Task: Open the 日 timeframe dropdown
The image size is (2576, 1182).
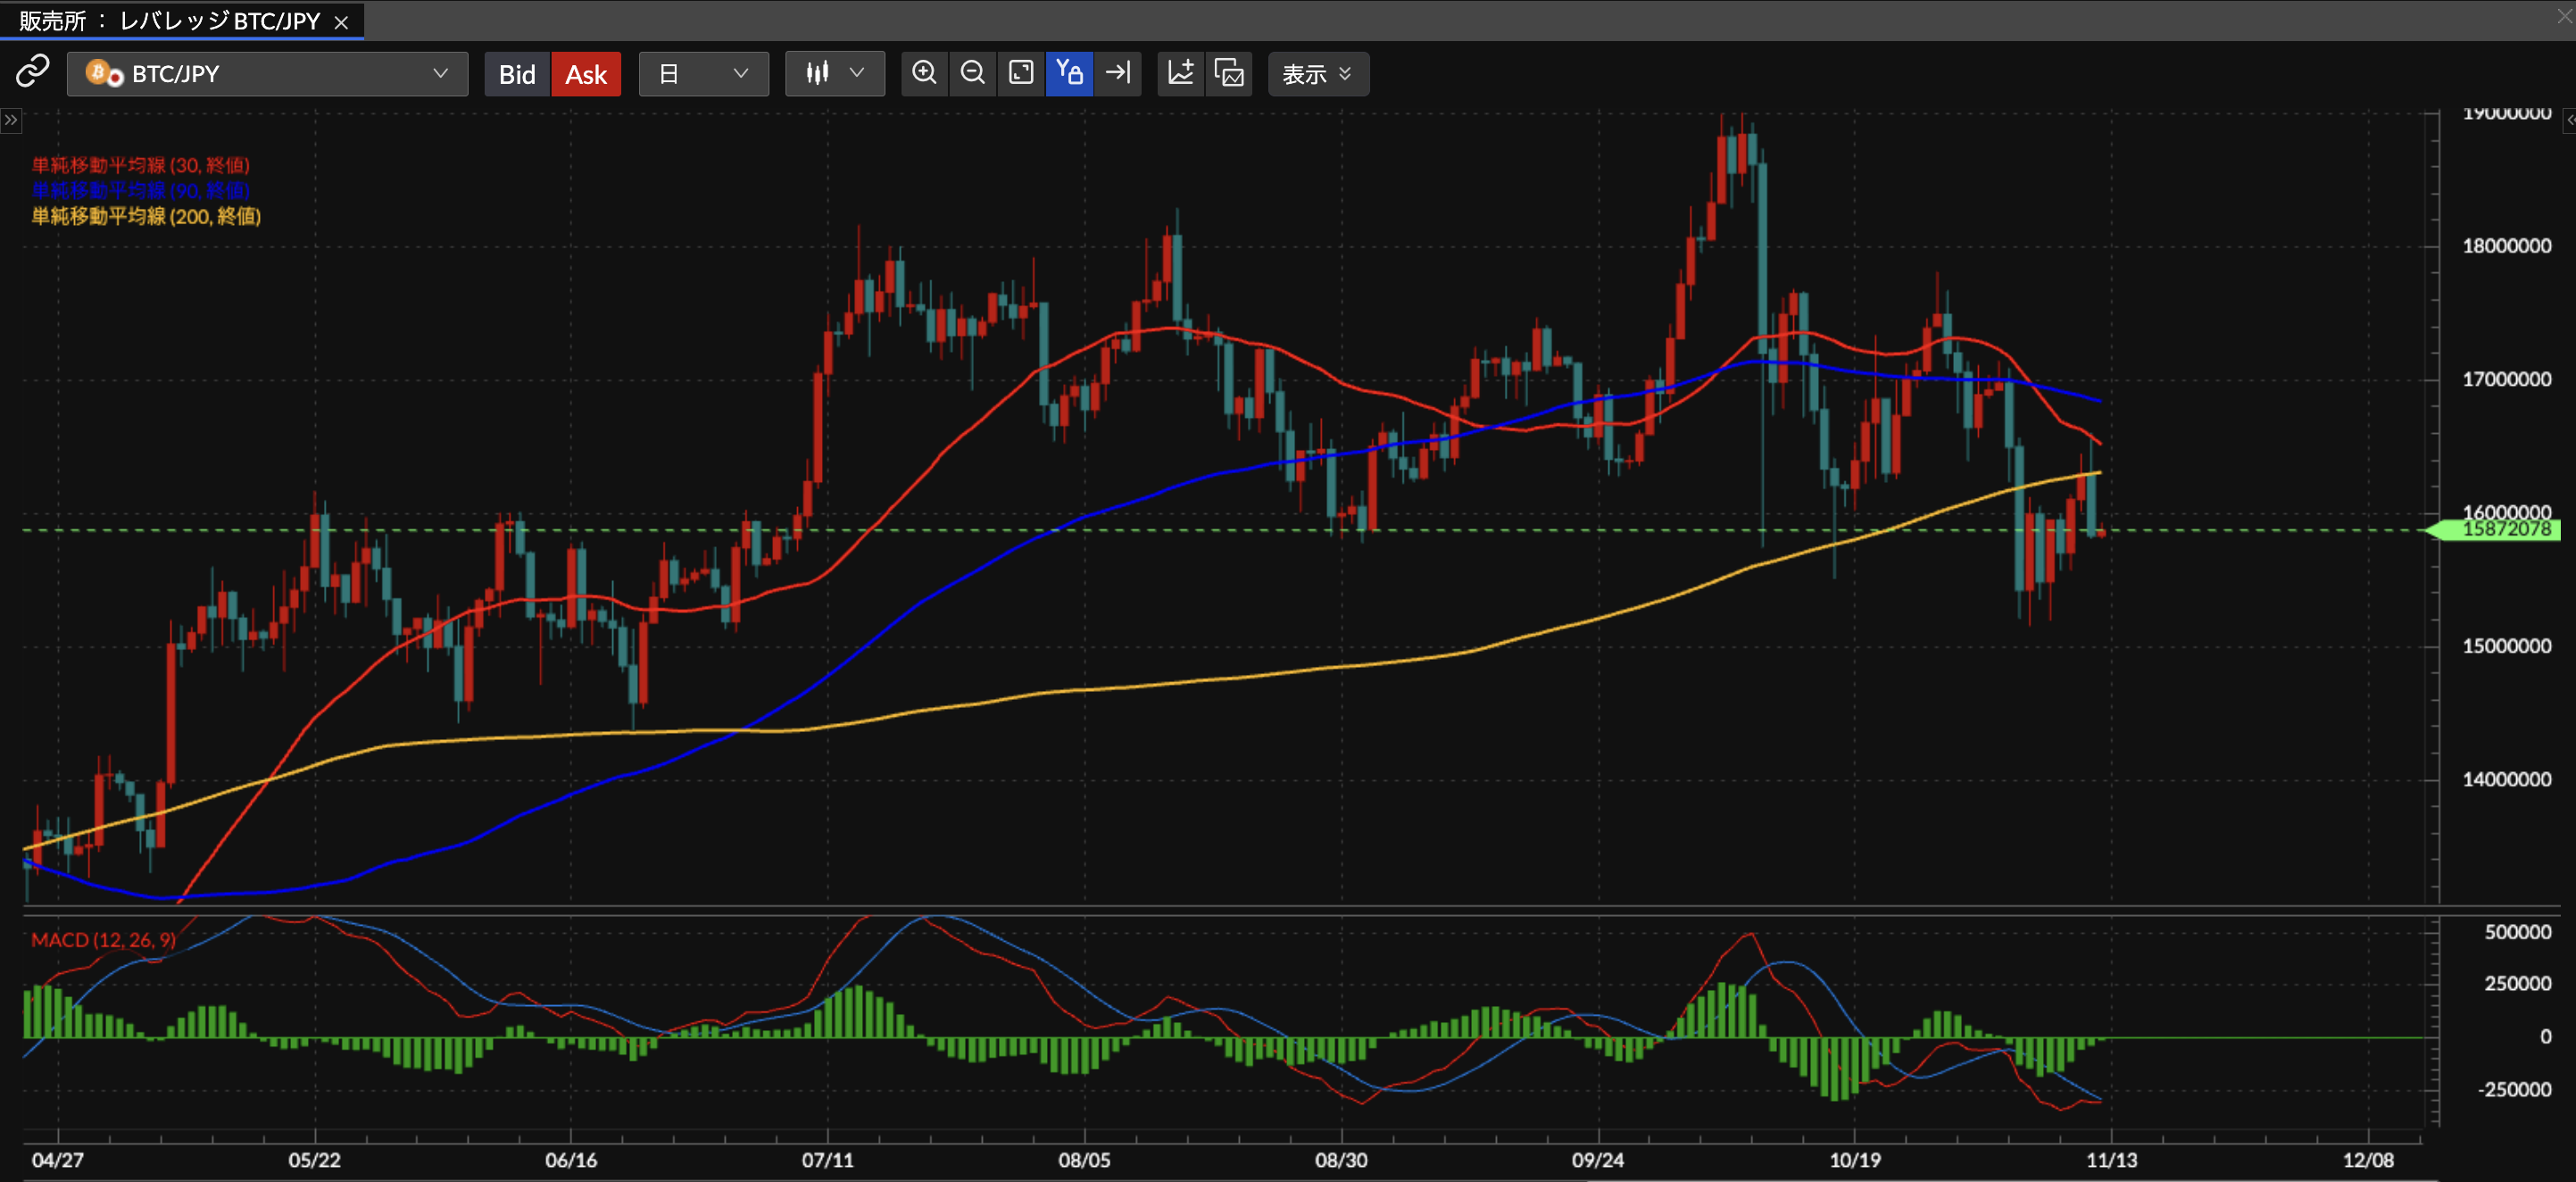Action: 704,74
